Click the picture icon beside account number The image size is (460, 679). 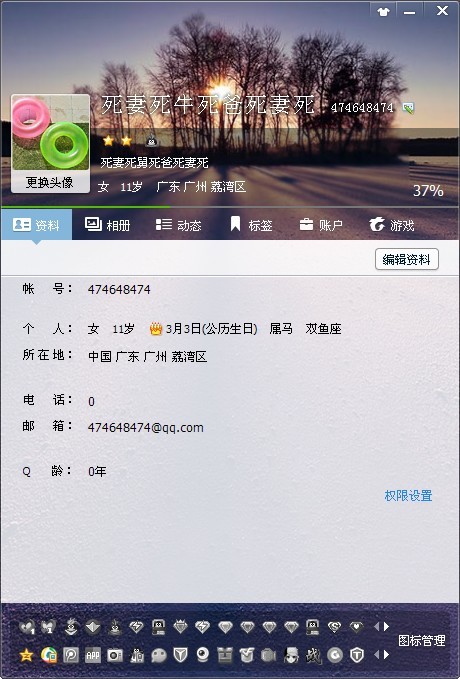coord(408,107)
